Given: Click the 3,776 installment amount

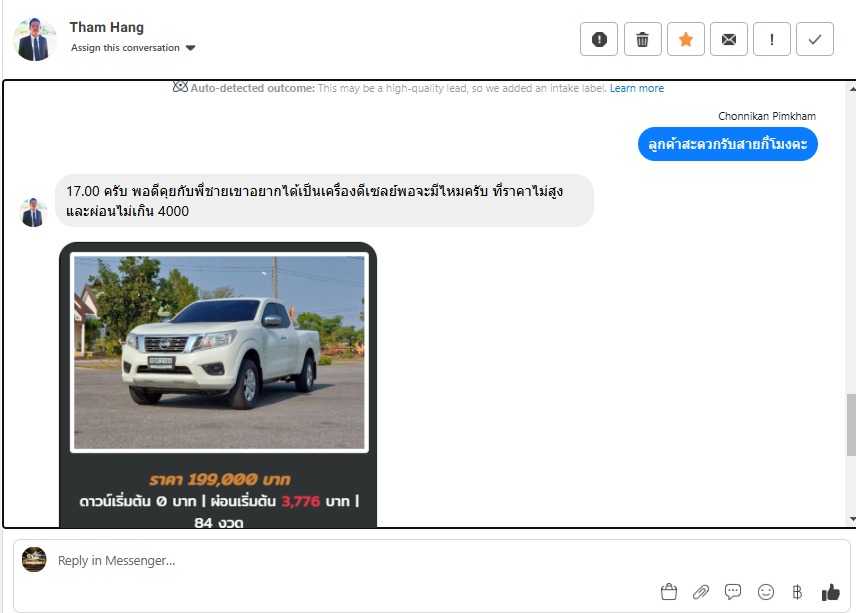Looking at the screenshot, I should pyautogui.click(x=301, y=501).
